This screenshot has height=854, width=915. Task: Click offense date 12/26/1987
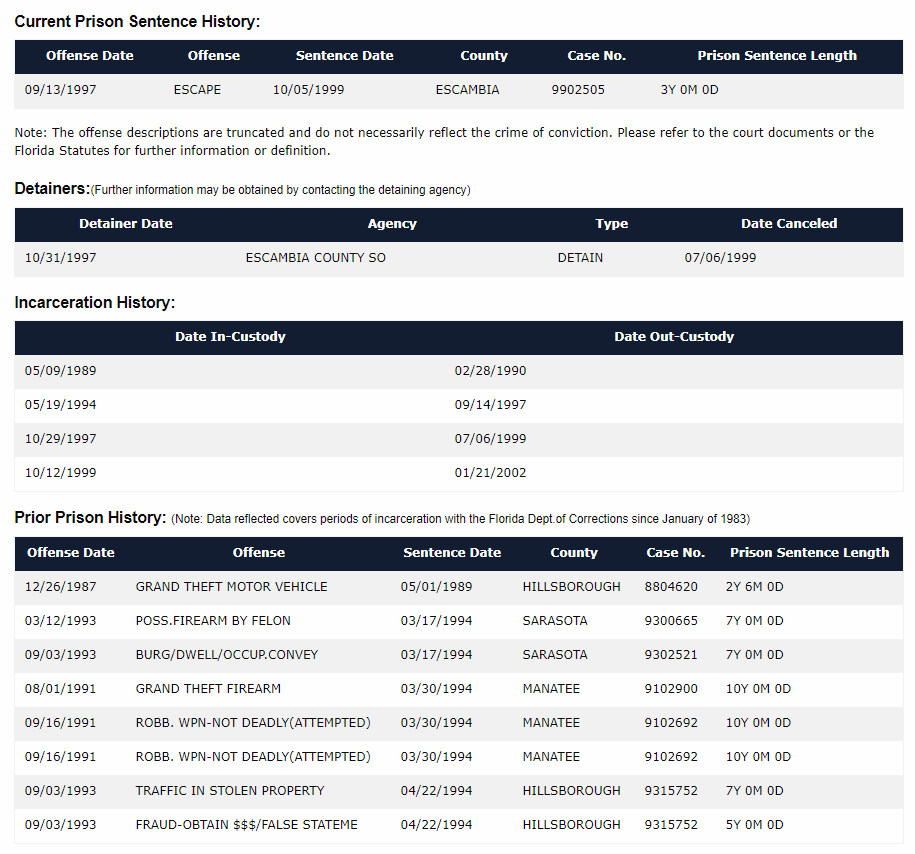(61, 587)
